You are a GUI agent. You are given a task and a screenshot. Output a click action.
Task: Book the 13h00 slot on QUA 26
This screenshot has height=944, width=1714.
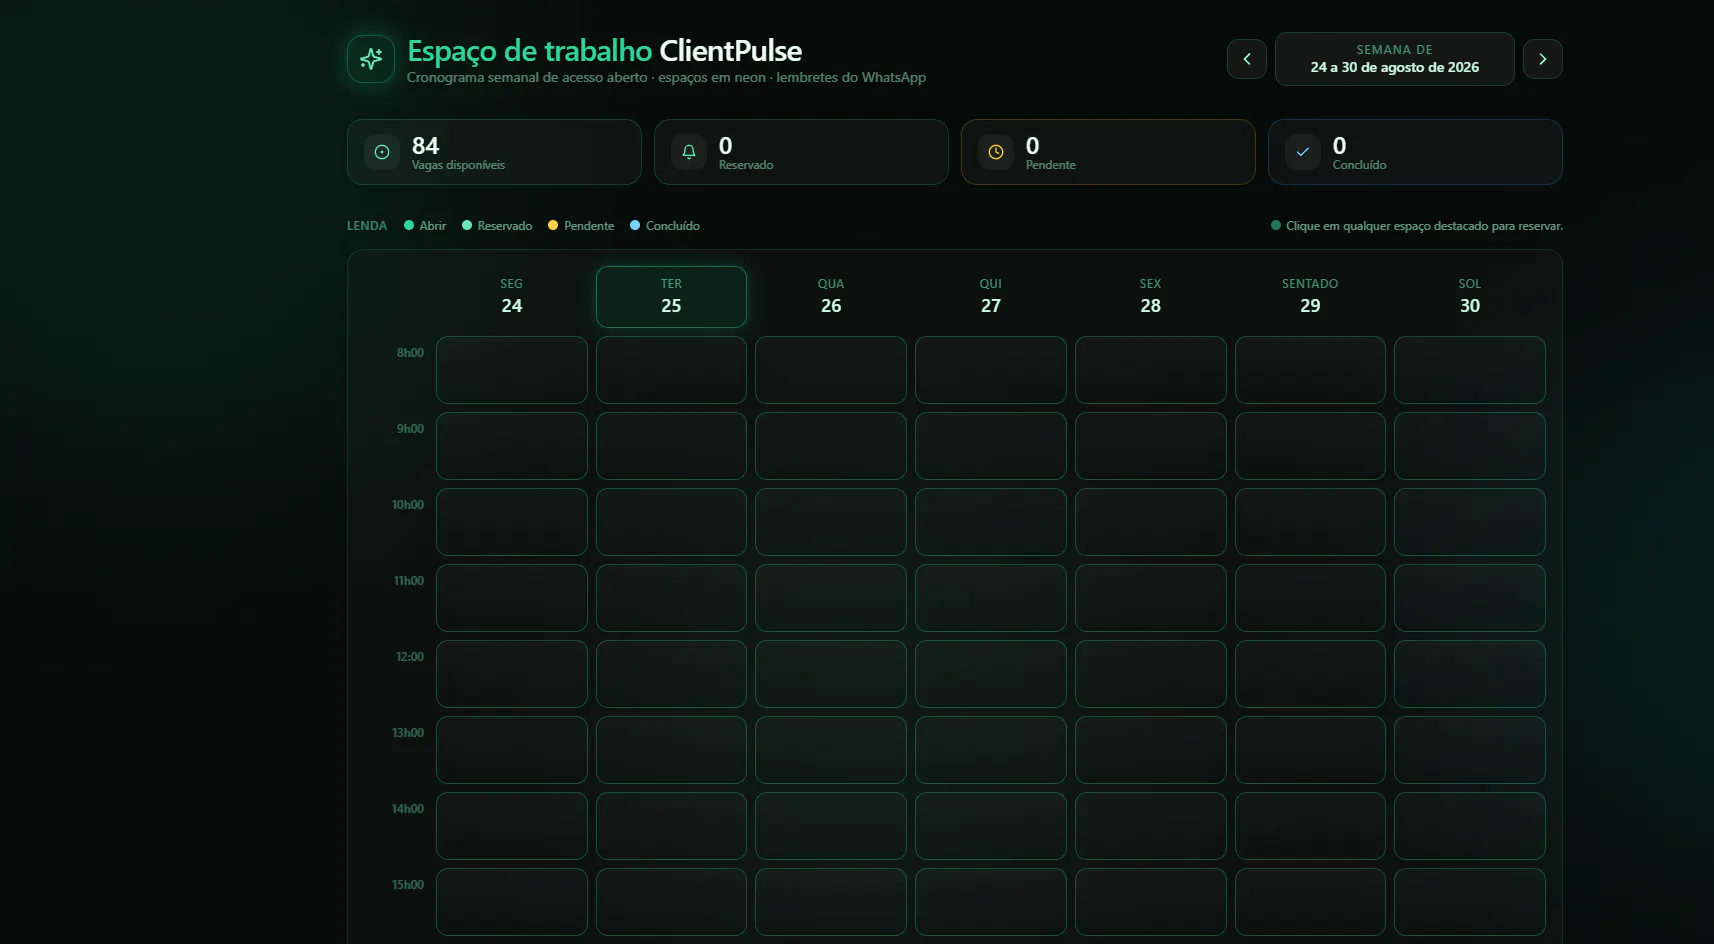tap(831, 750)
